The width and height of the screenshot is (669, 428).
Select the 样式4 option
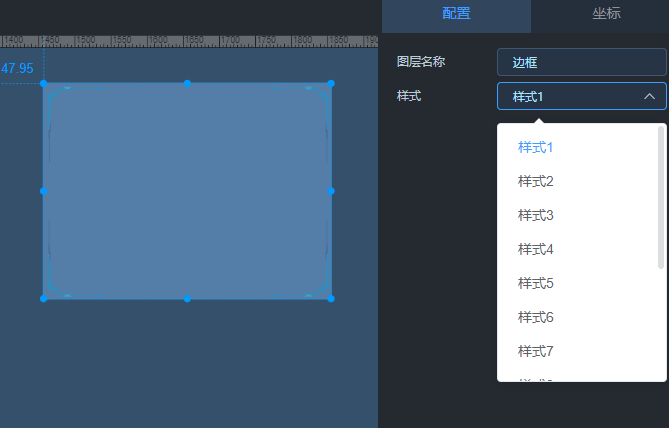[536, 249]
